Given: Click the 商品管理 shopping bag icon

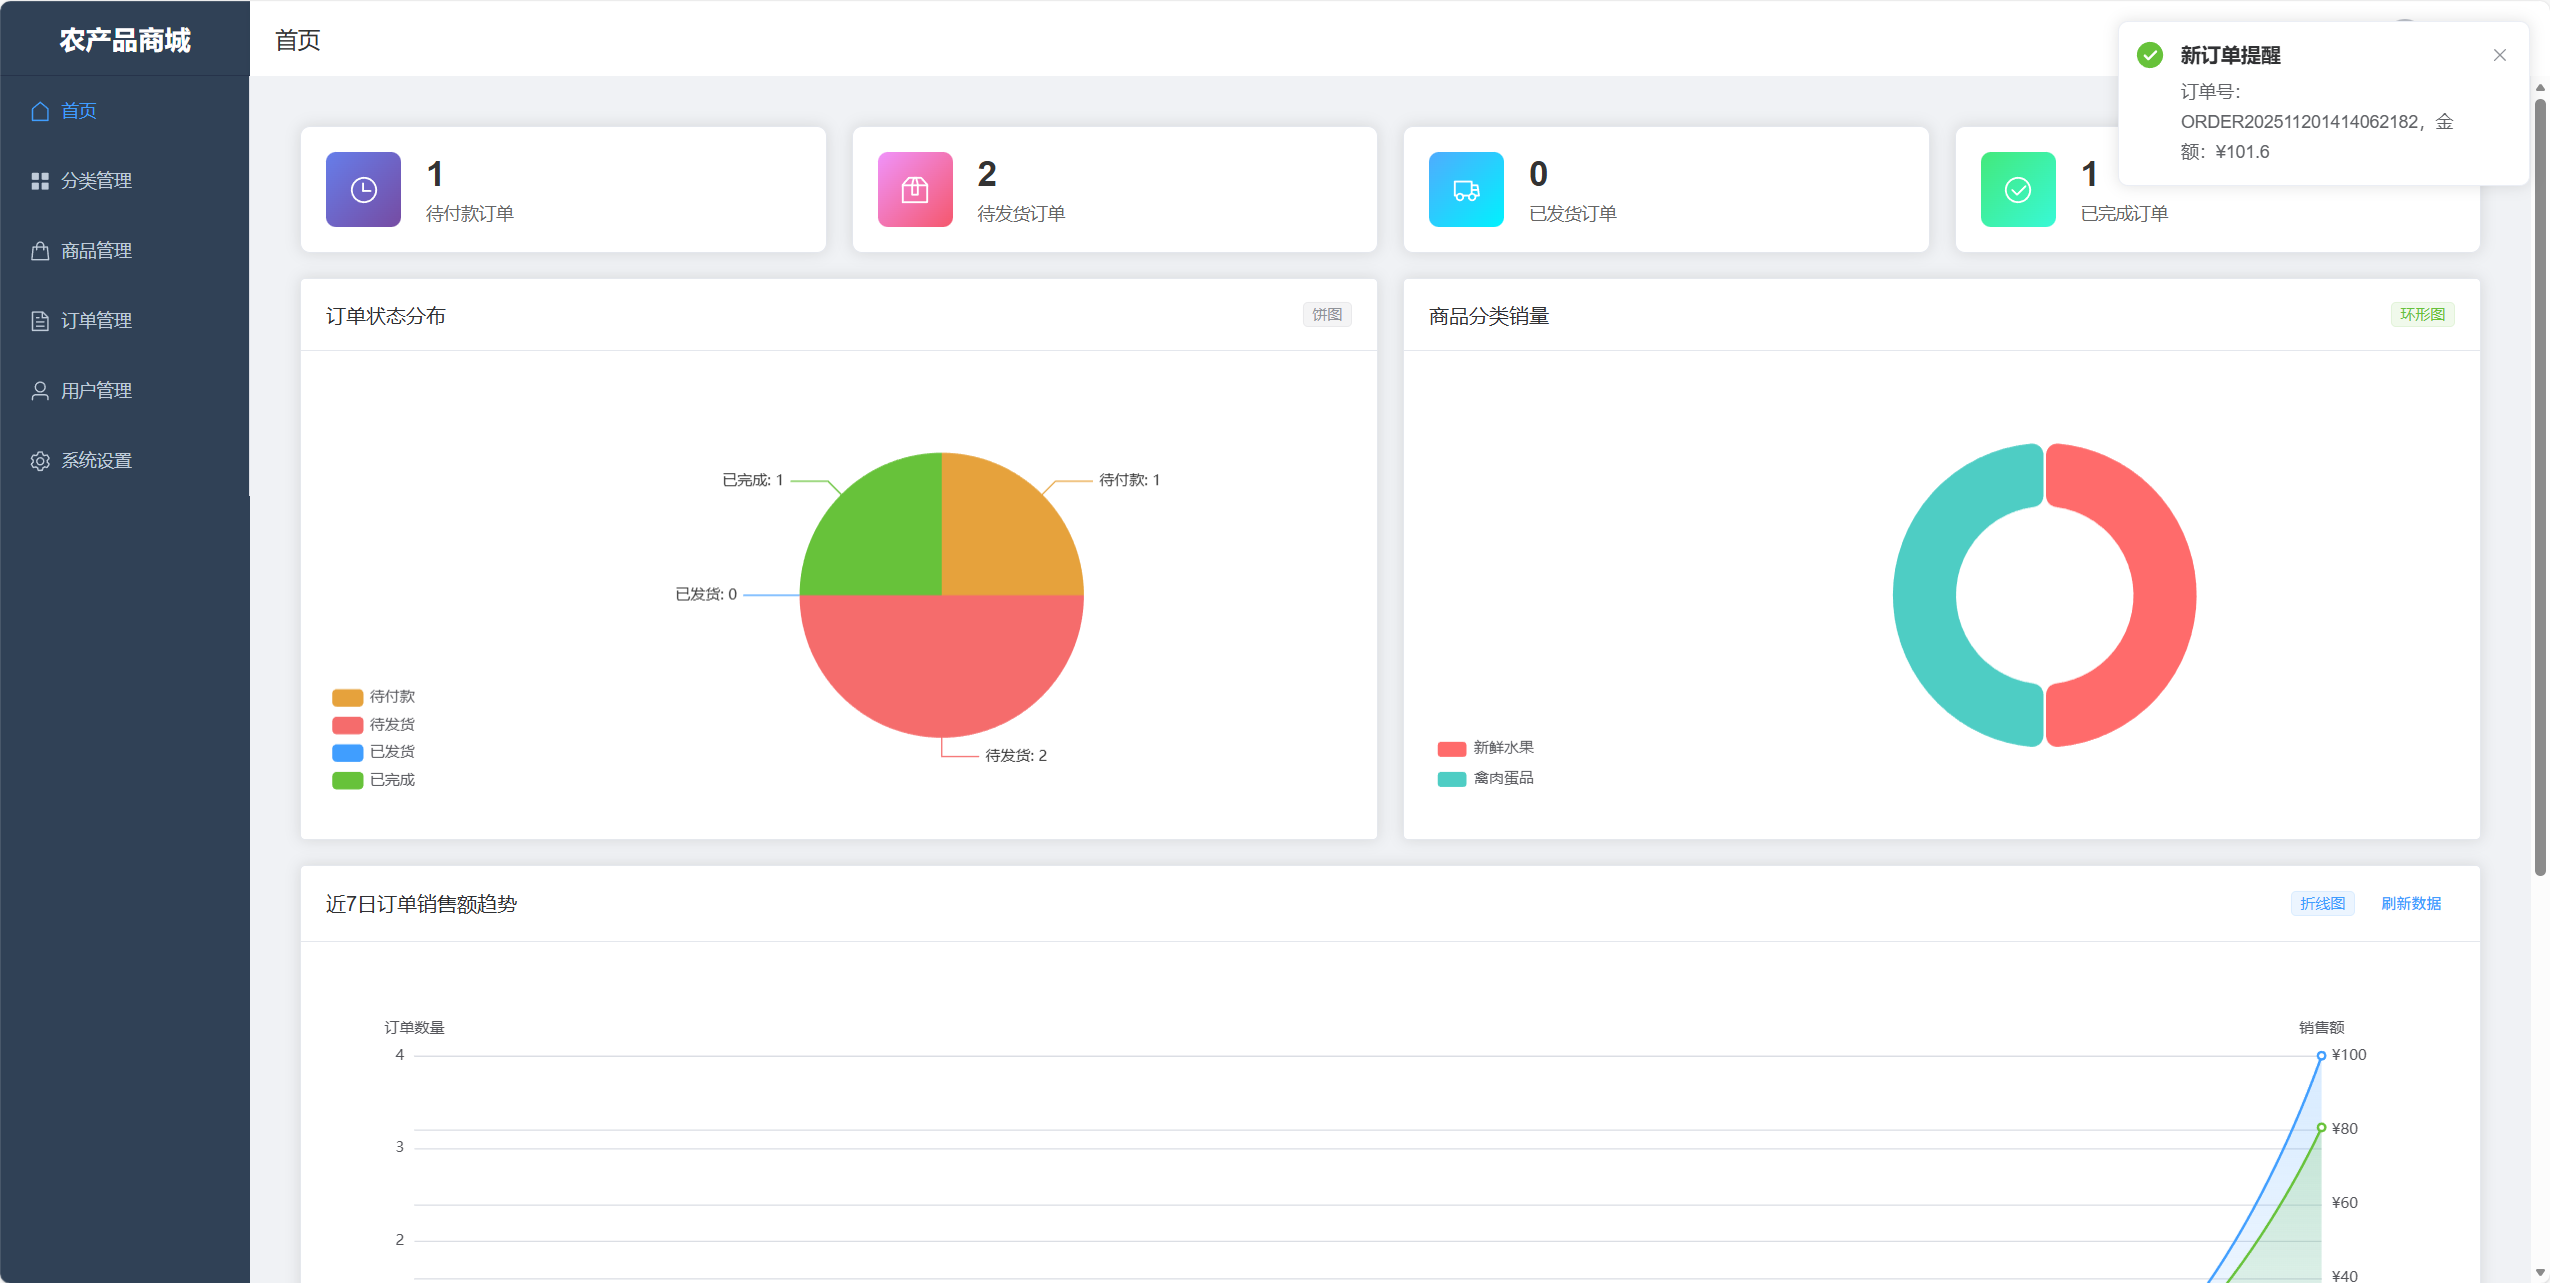Looking at the screenshot, I should coord(40,251).
